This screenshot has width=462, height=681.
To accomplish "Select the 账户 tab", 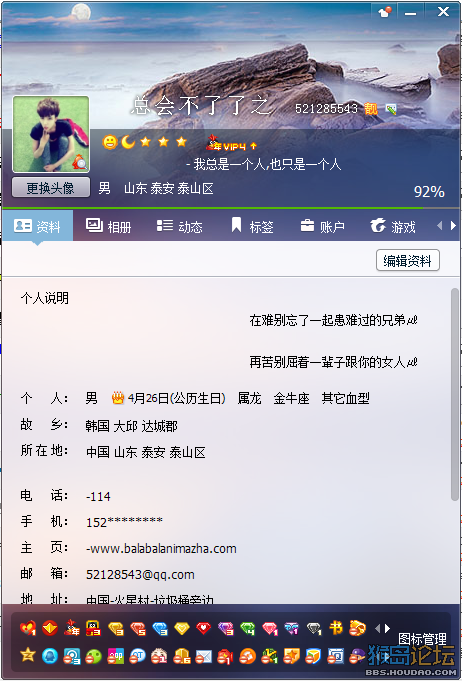I will (x=323, y=226).
